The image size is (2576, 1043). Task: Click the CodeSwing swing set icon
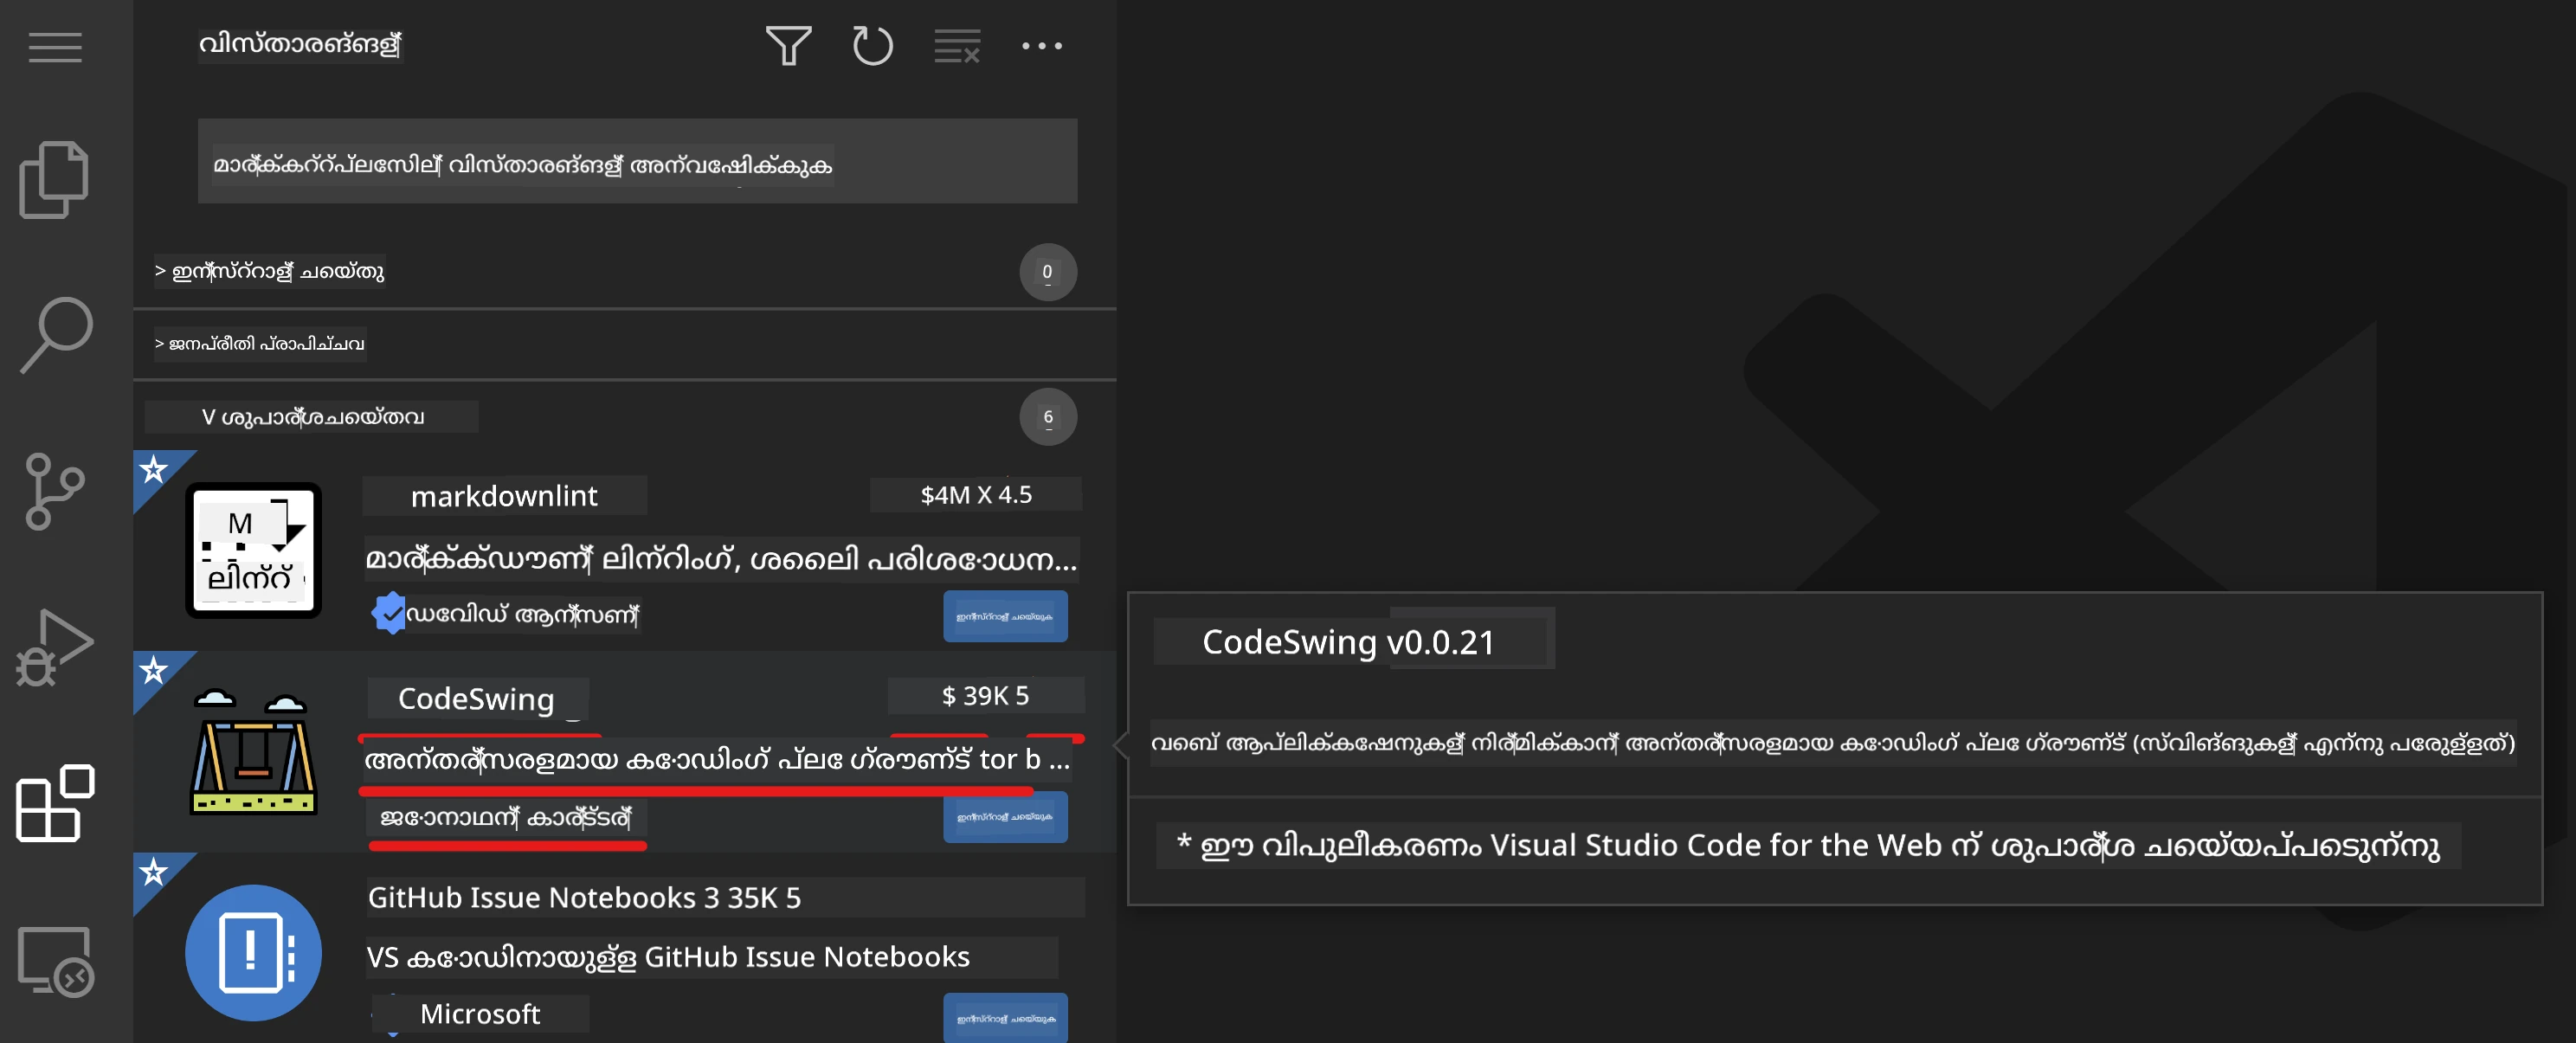(x=253, y=751)
